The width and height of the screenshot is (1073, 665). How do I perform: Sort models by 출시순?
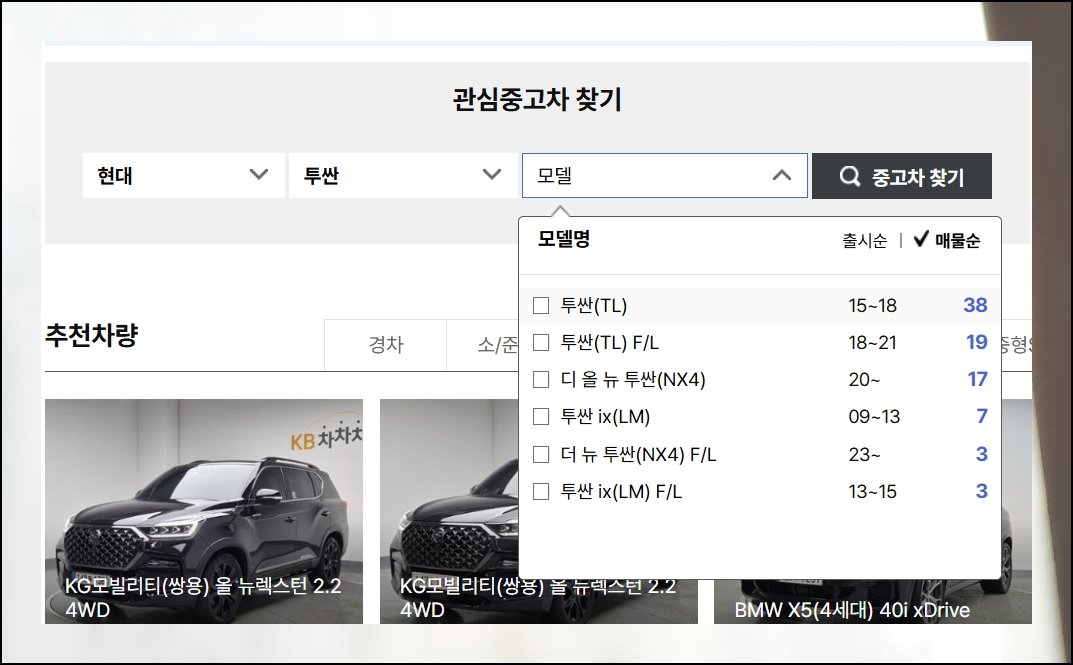(x=864, y=241)
